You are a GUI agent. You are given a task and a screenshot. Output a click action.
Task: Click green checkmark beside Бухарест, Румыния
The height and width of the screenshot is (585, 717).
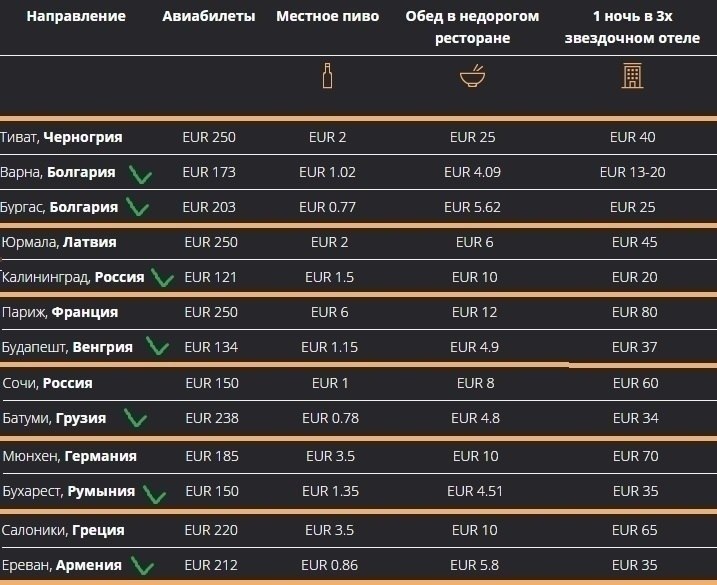coord(153,493)
